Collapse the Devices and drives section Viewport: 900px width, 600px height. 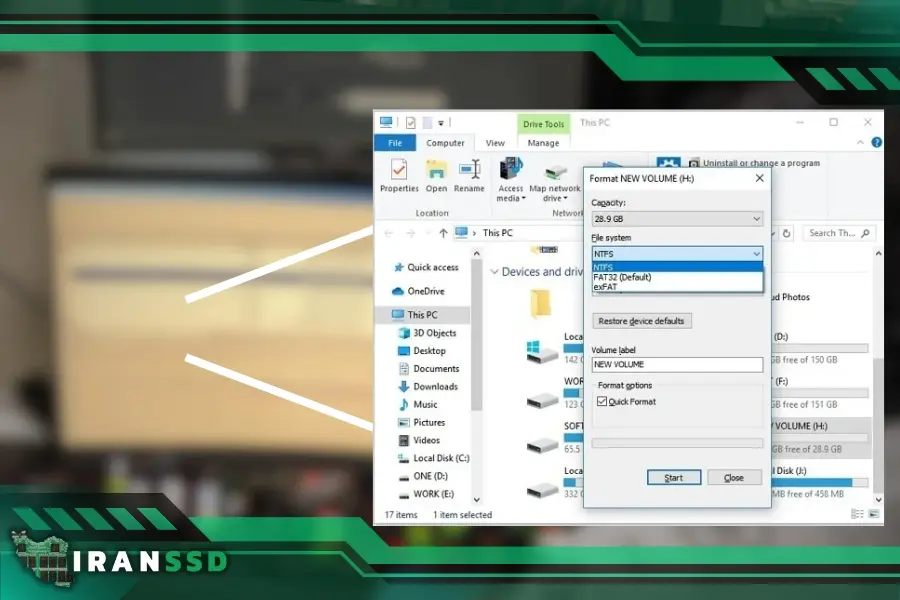[x=495, y=271]
